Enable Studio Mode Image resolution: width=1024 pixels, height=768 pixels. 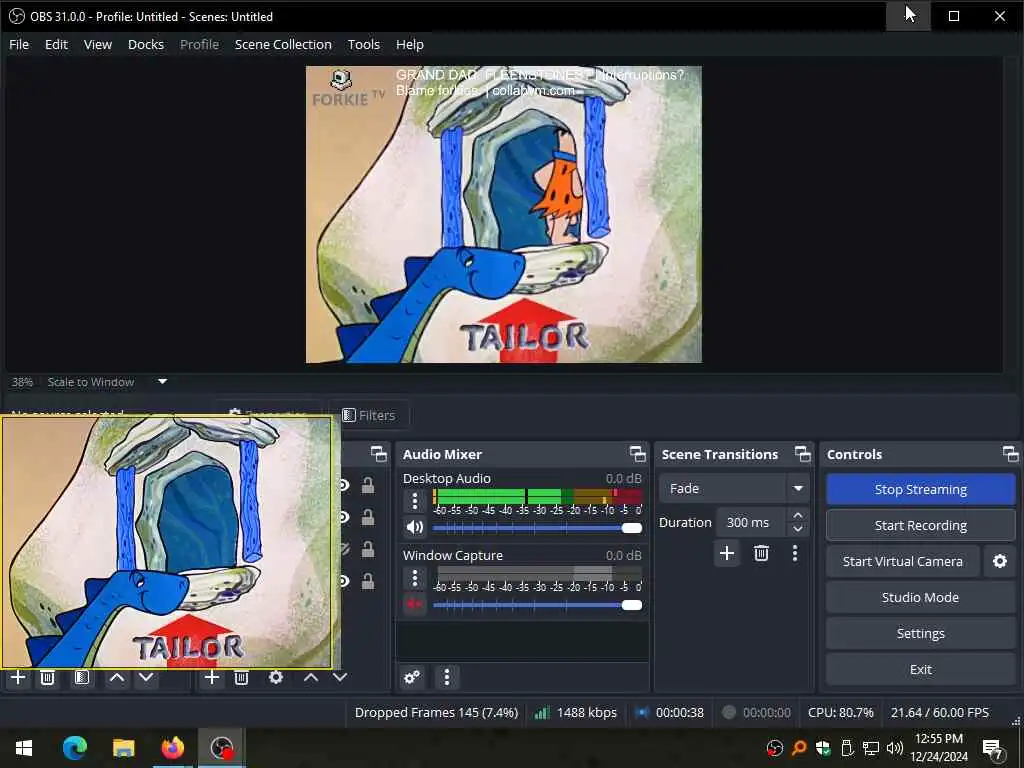coord(920,597)
